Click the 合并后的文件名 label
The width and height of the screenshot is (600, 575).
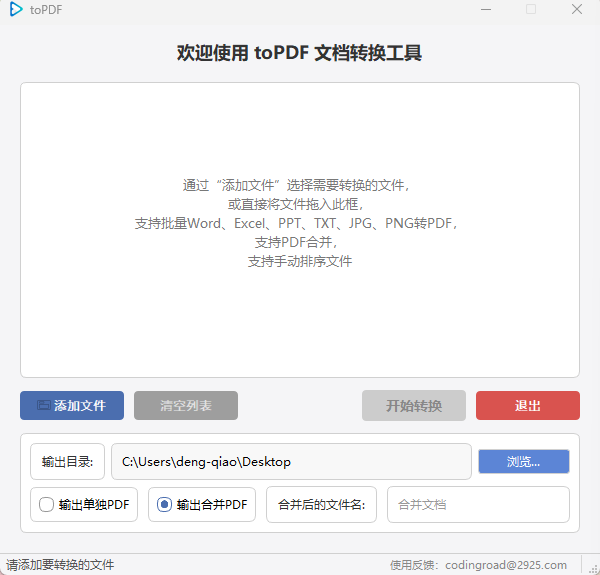(x=321, y=505)
